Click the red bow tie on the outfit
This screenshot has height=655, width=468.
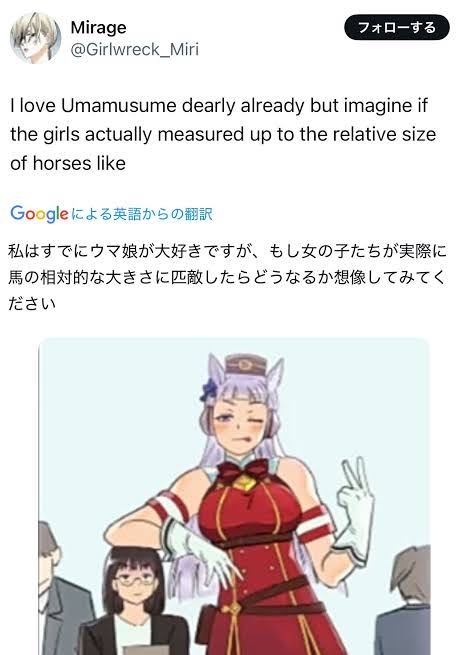click(243, 469)
